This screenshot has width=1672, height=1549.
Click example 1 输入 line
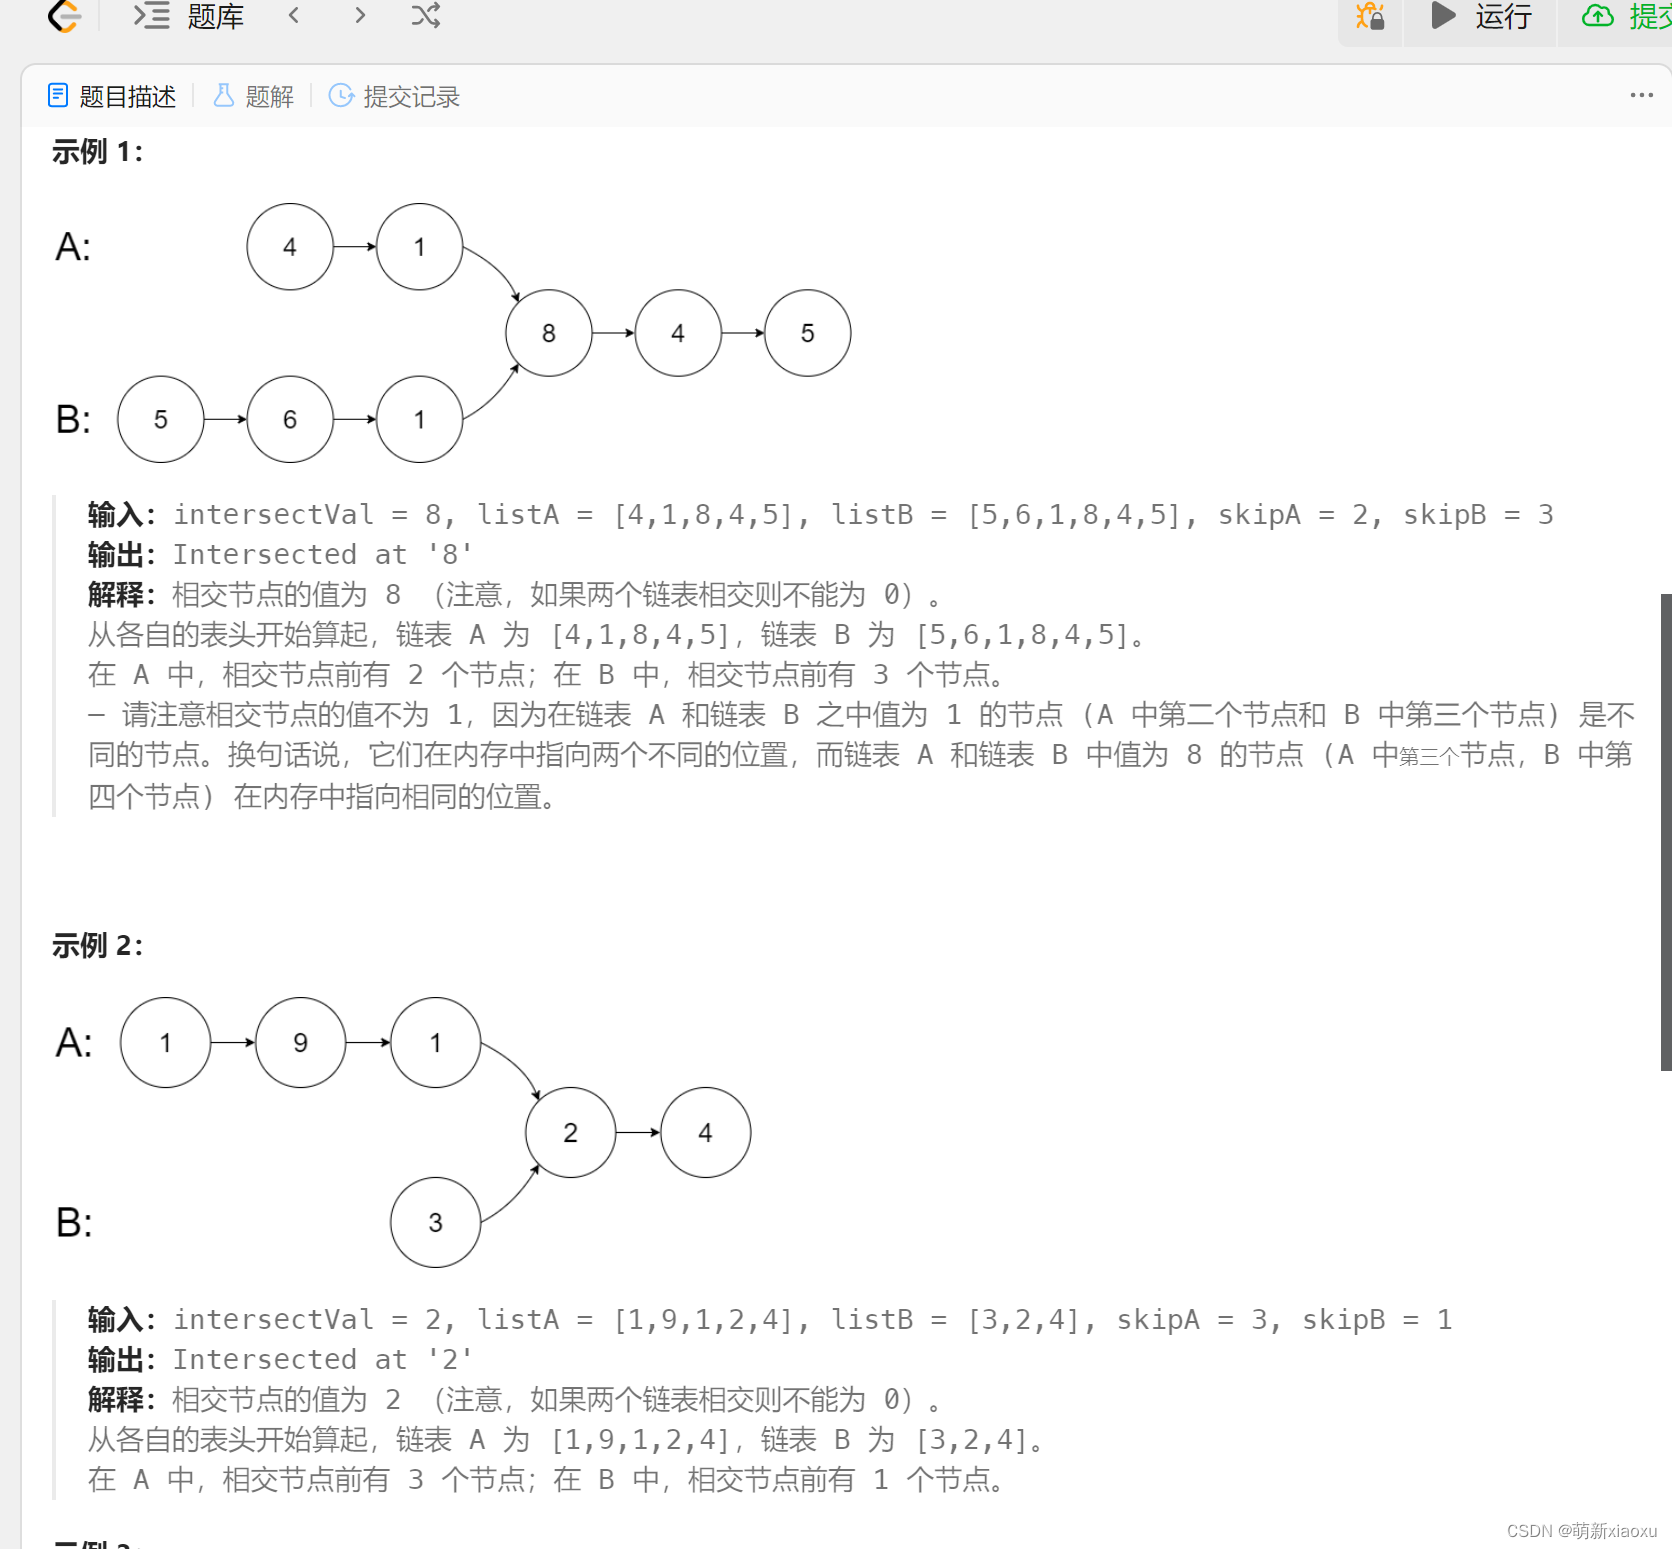(821, 514)
